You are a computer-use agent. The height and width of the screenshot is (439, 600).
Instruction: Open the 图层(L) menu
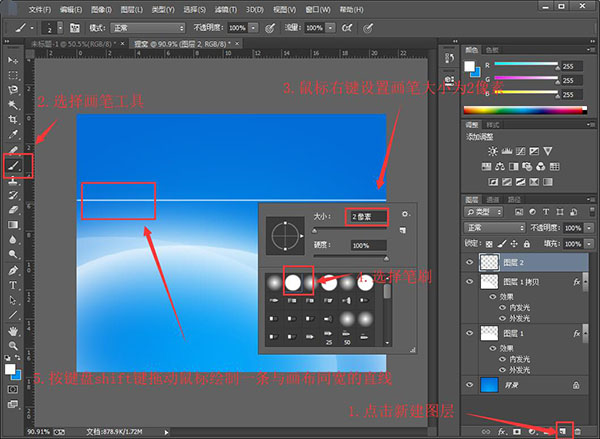[132, 9]
